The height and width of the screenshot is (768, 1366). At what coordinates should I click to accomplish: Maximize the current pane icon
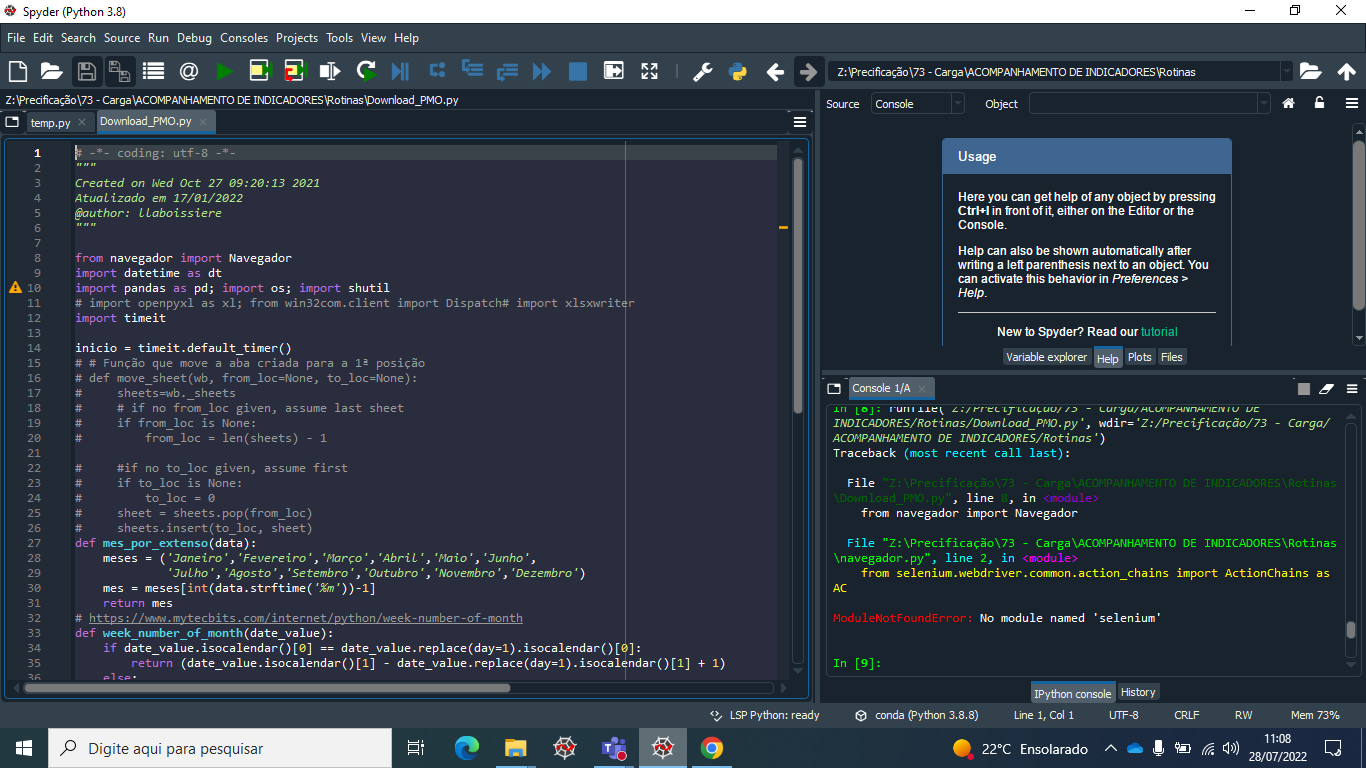(649, 71)
